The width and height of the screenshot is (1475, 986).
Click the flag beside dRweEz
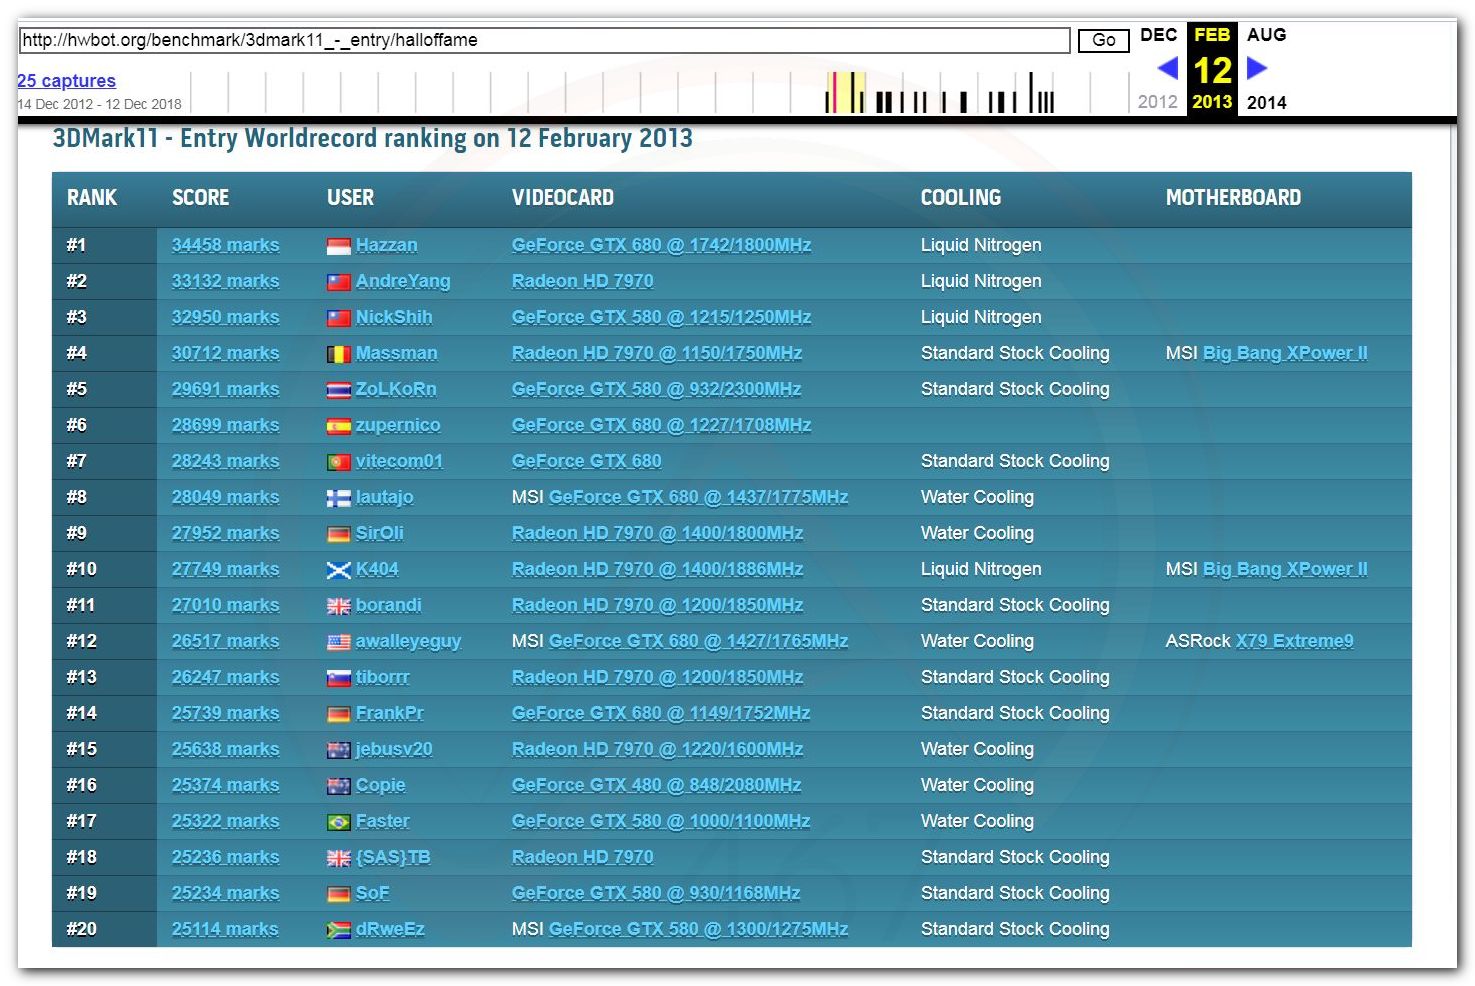(x=338, y=930)
